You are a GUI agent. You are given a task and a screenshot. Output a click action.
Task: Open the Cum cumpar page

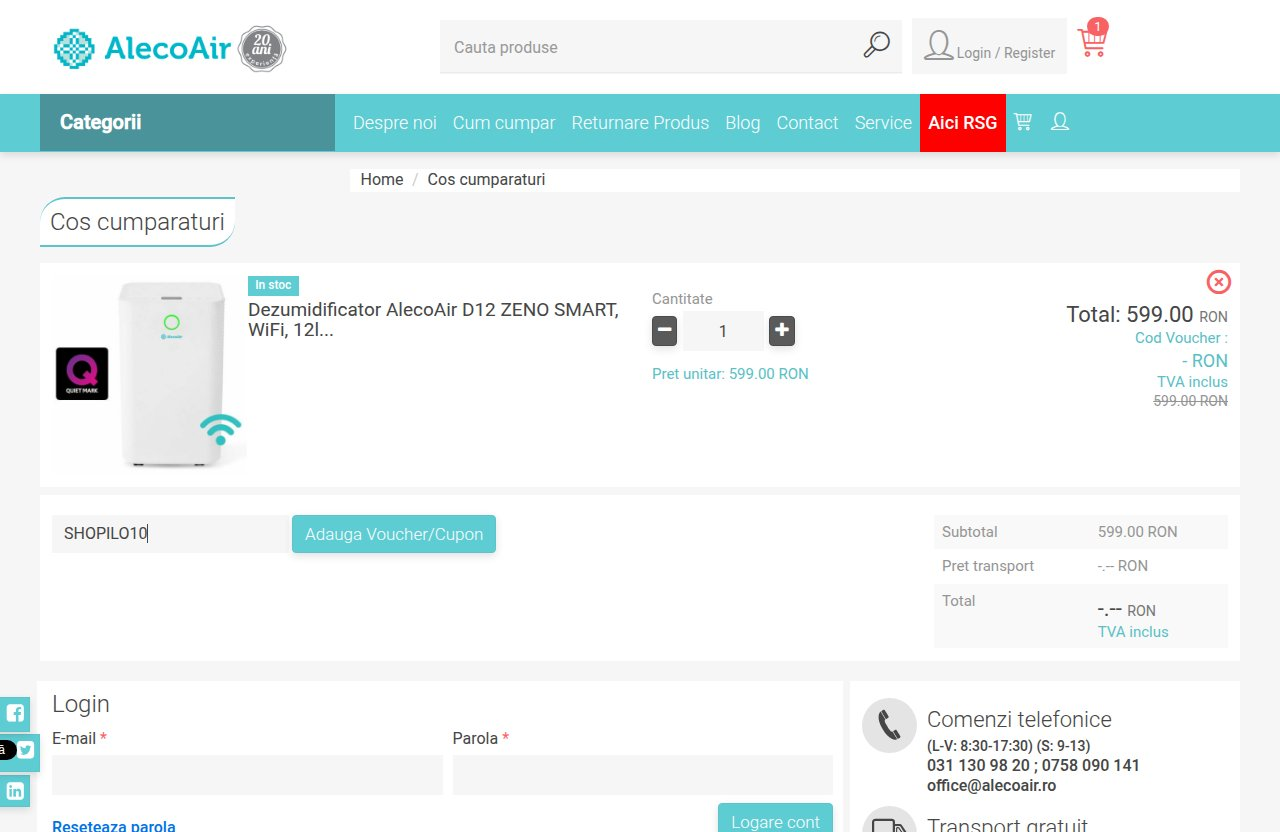[x=504, y=122]
